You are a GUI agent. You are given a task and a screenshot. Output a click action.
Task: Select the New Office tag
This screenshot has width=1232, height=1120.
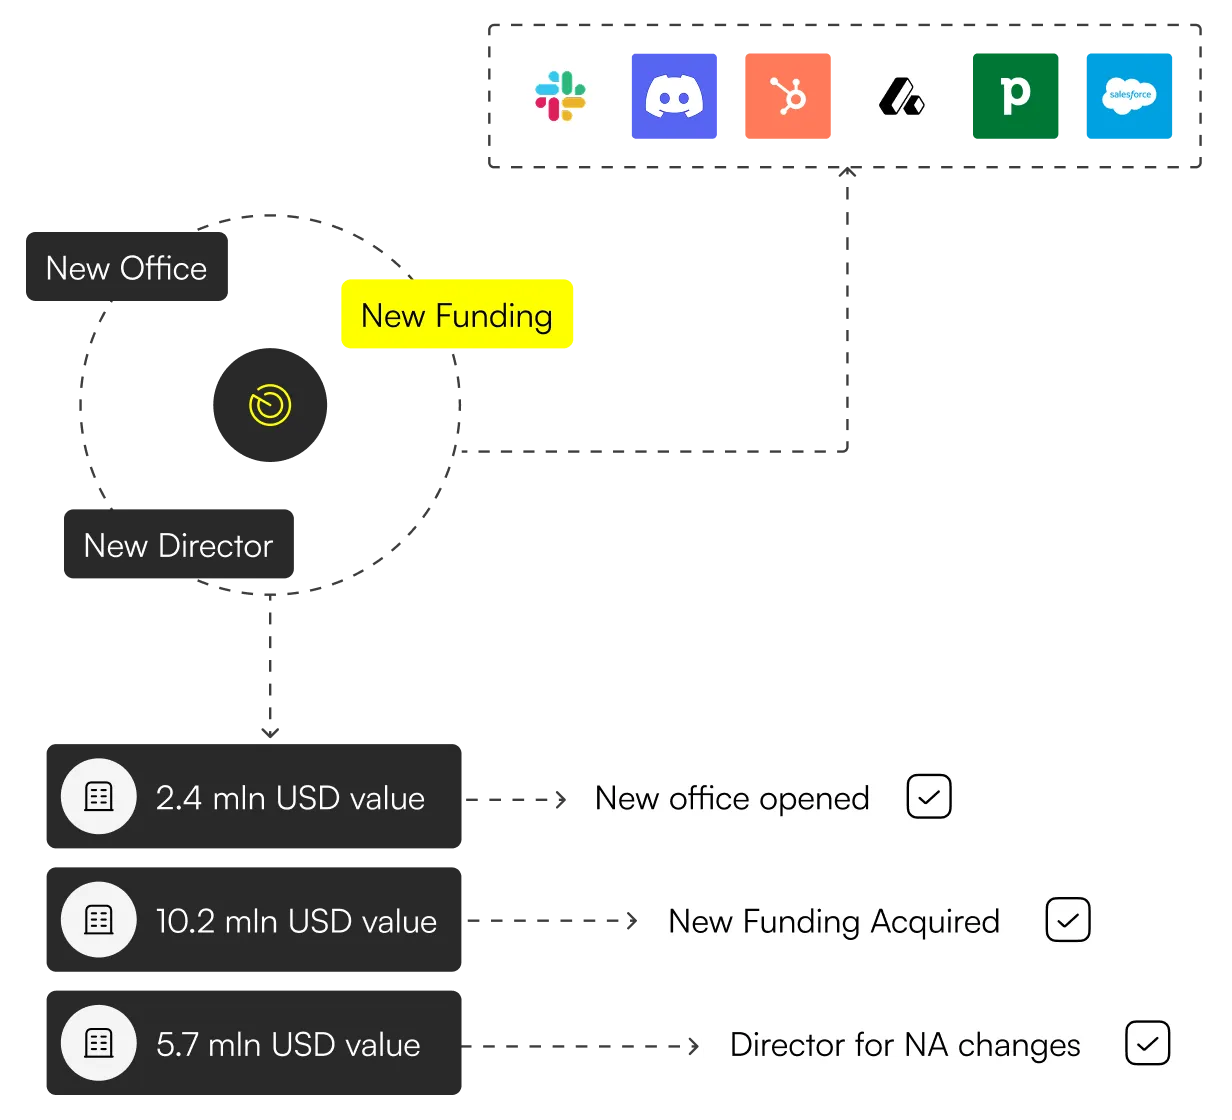coord(127,267)
